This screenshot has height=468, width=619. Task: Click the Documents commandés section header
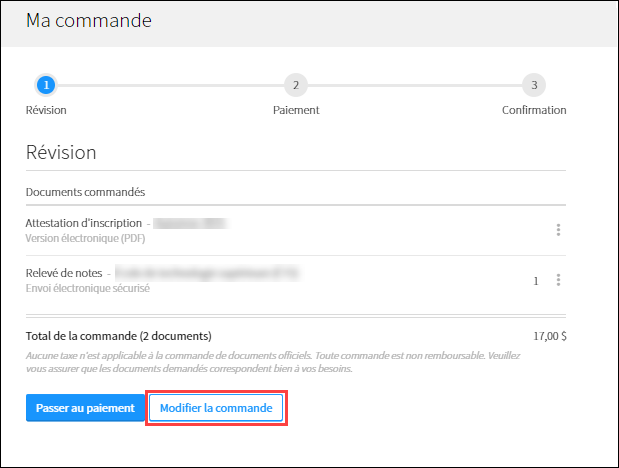click(x=85, y=192)
